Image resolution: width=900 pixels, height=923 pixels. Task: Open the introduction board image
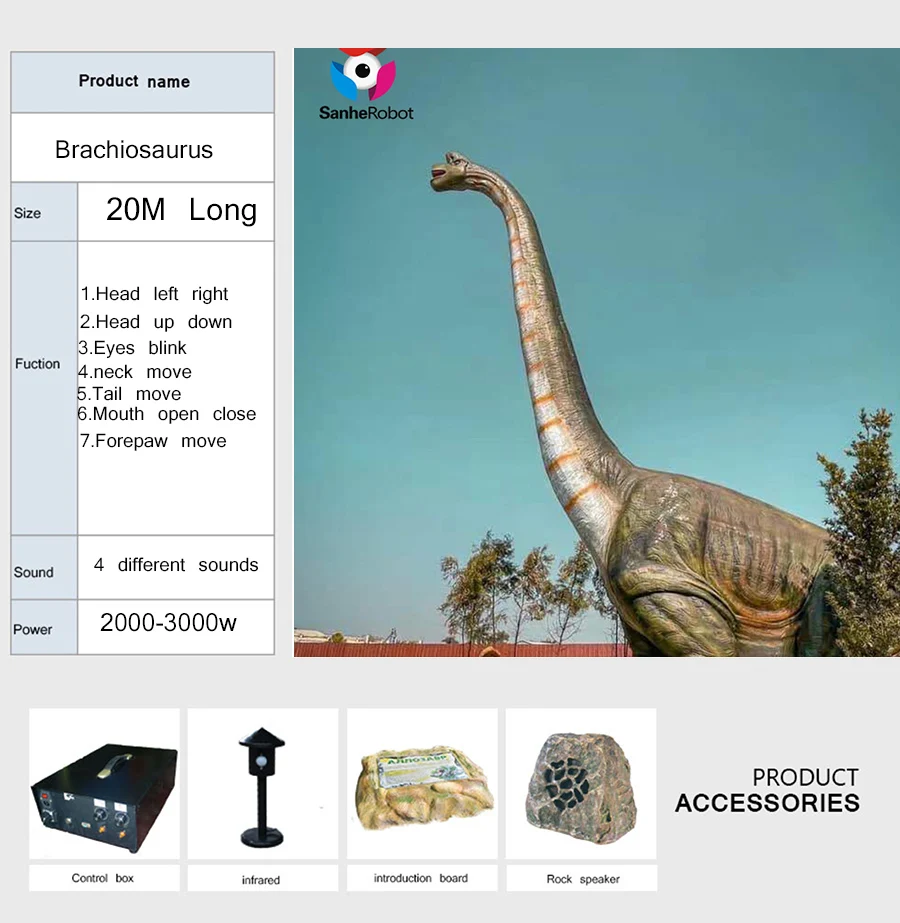click(x=422, y=783)
